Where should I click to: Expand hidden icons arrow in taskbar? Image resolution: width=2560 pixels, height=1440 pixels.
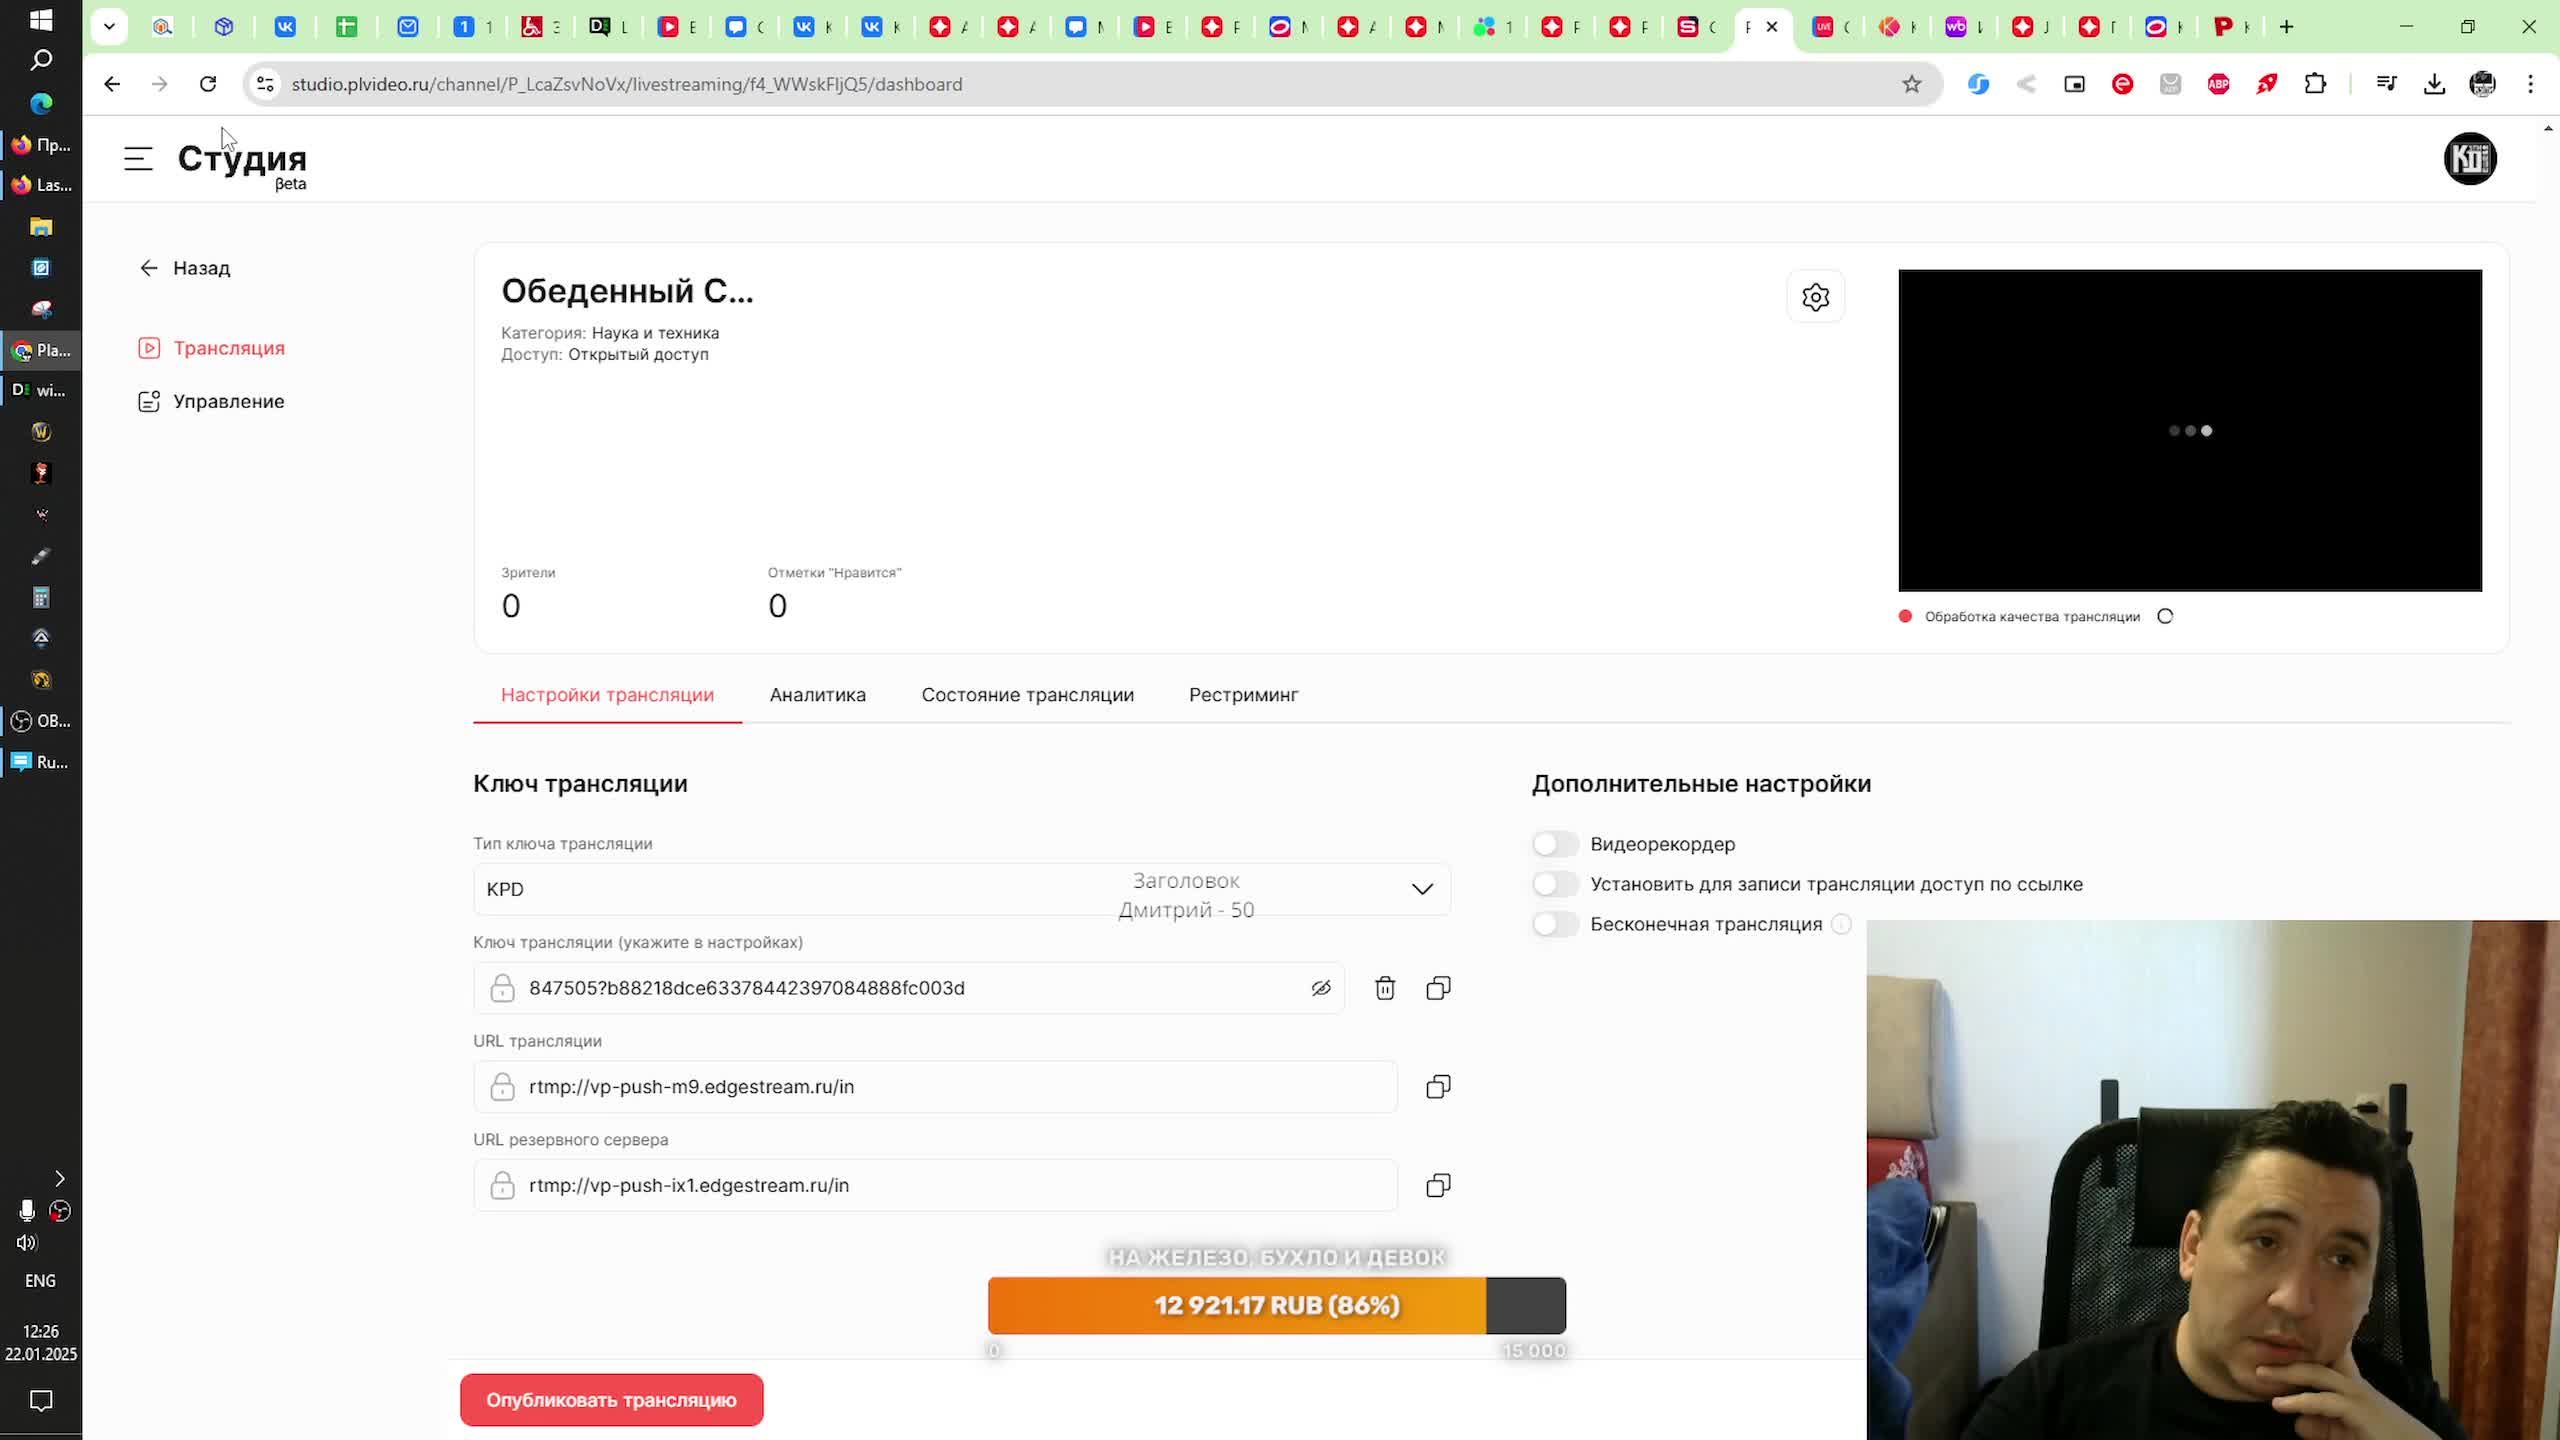coord(59,1178)
